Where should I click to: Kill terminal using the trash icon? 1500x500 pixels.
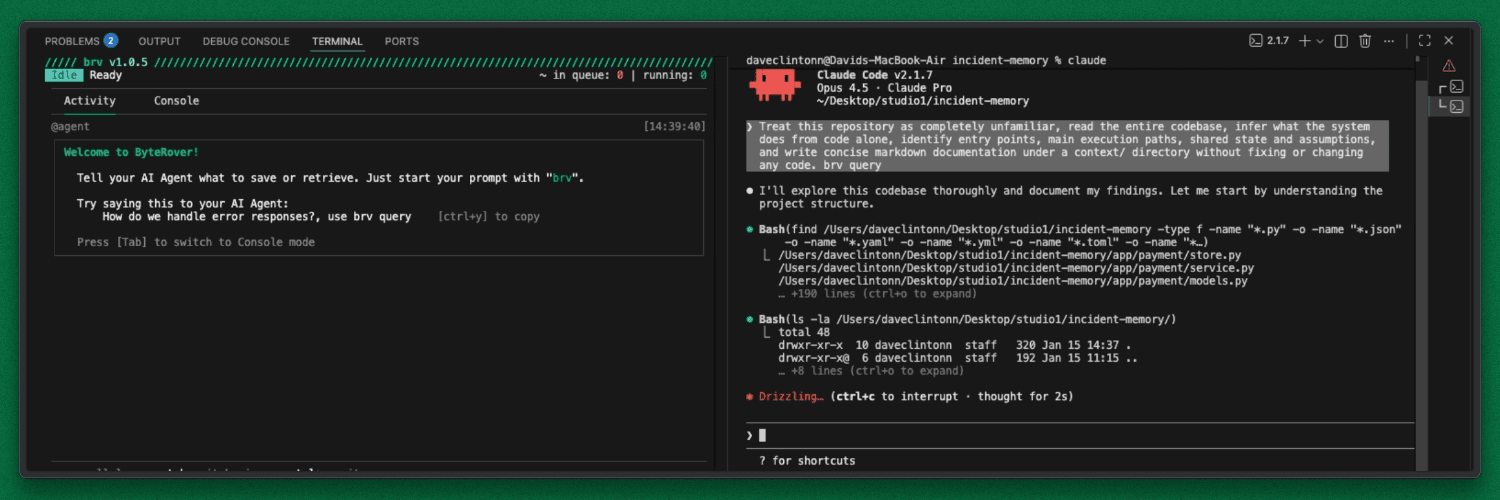[1365, 41]
